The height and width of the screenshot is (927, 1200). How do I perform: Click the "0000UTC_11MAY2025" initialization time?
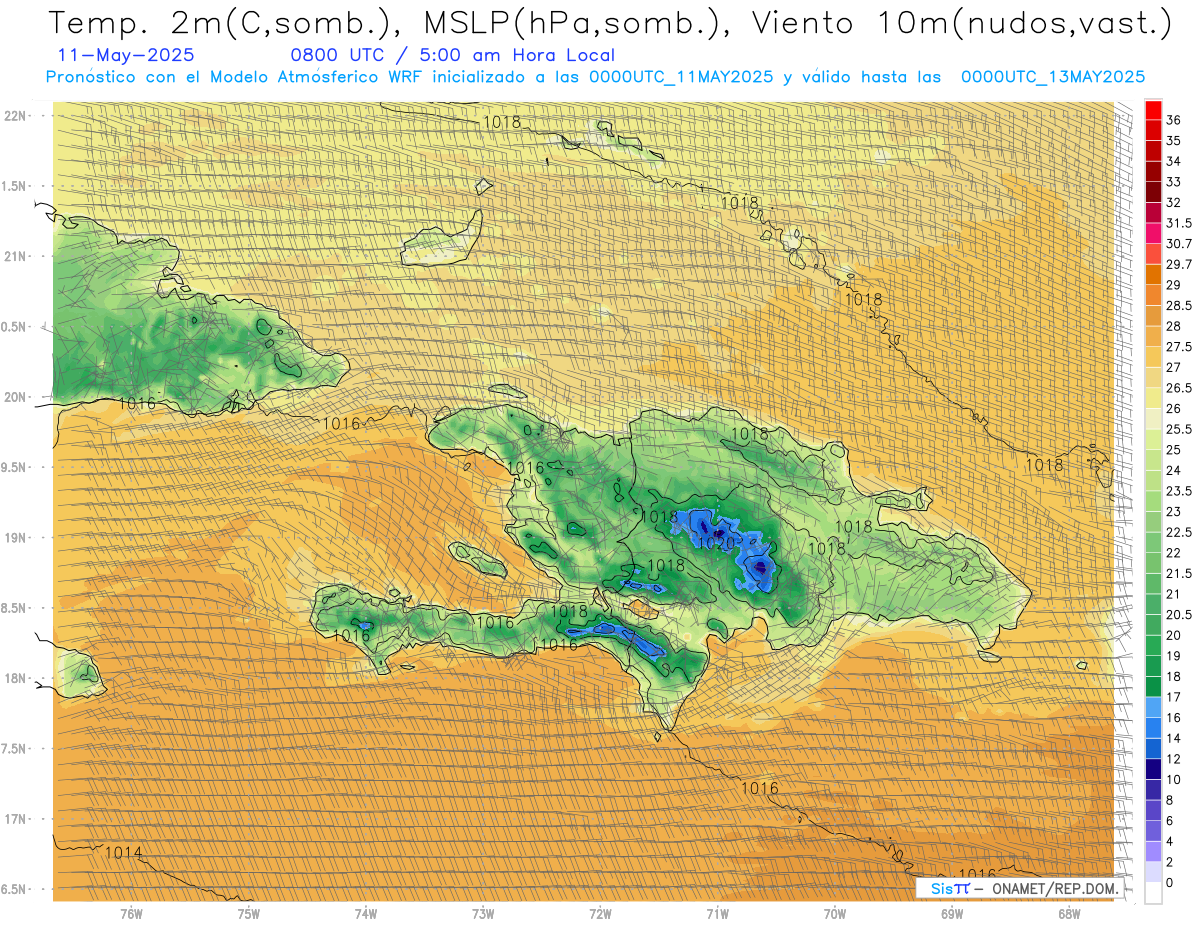[x=681, y=77]
